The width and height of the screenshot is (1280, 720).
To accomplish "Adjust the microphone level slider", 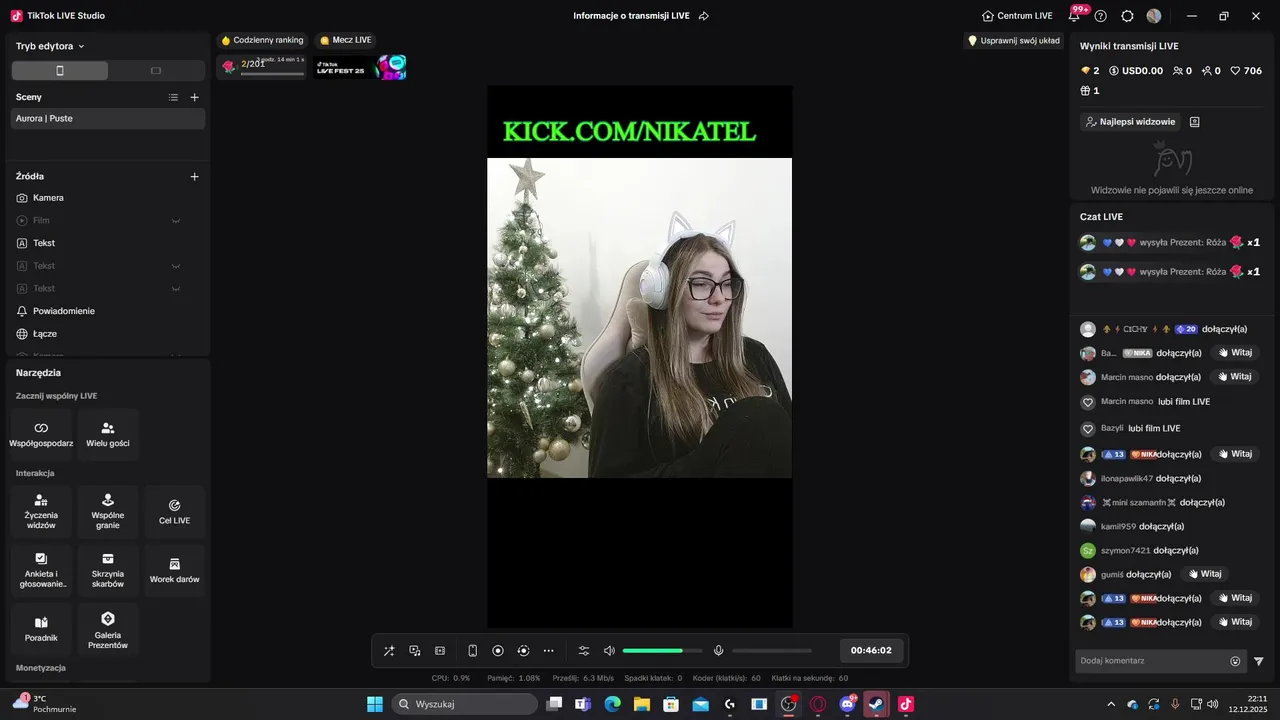I will point(772,651).
